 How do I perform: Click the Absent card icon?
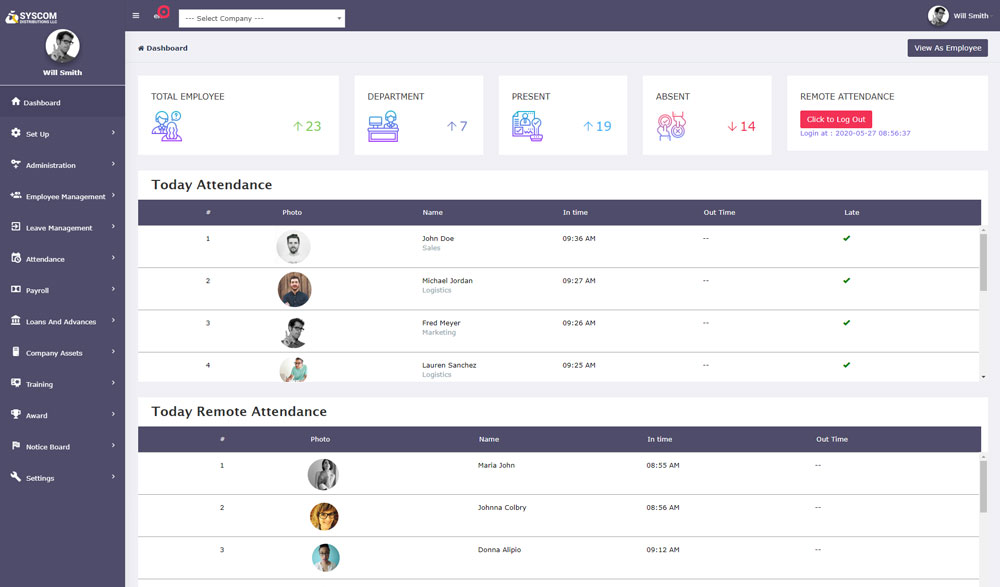coord(671,126)
